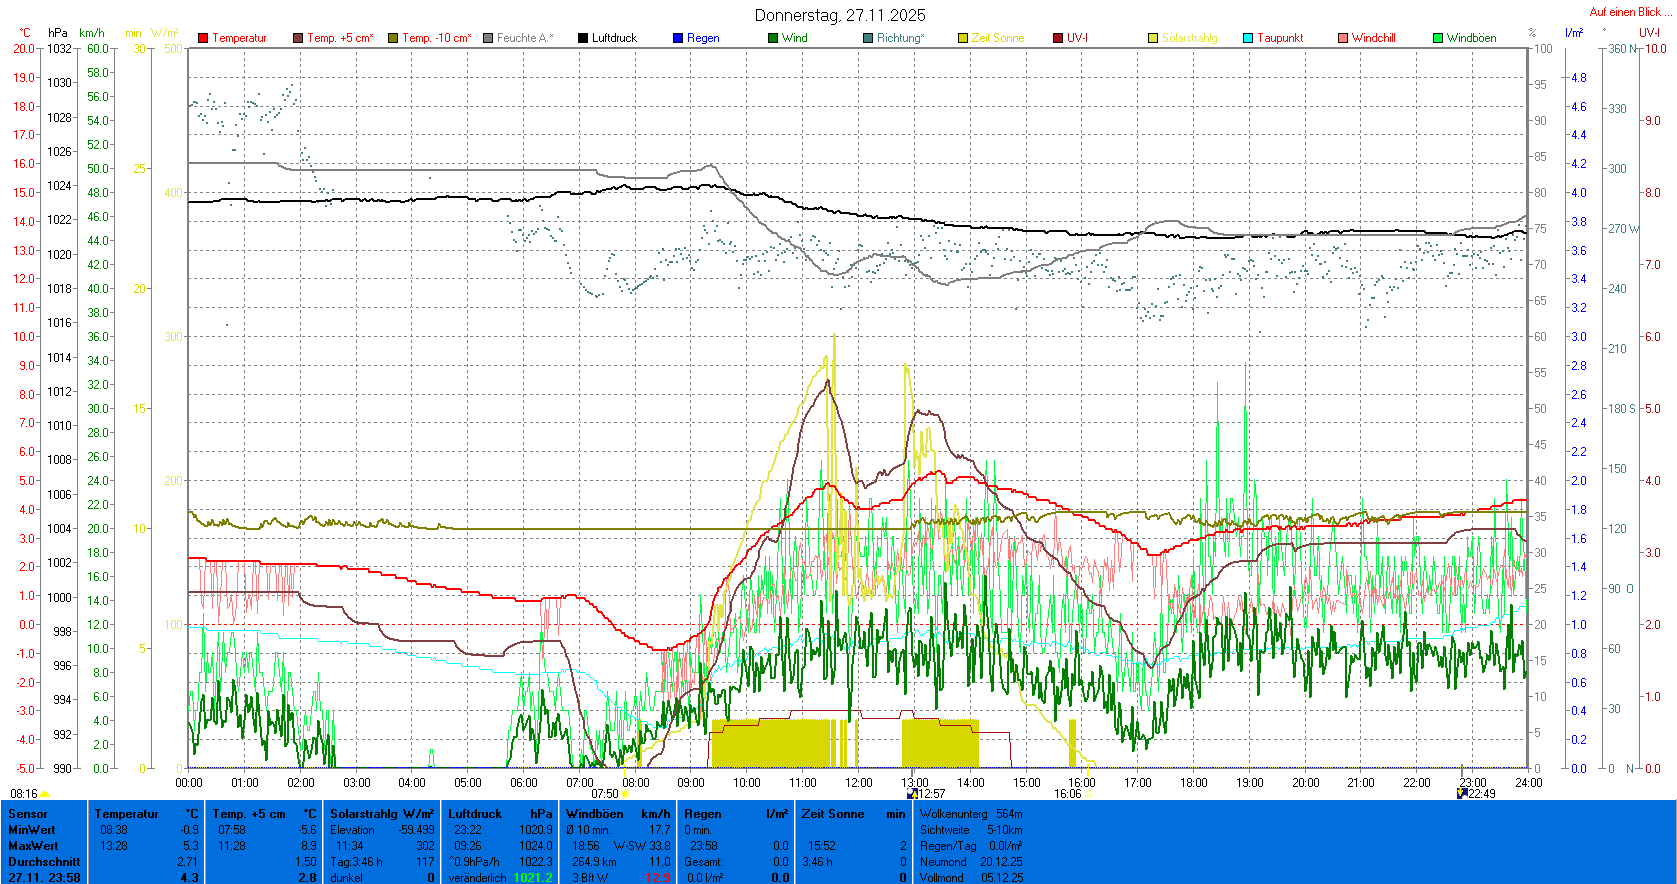Select the Sensor column header in table

click(x=28, y=814)
